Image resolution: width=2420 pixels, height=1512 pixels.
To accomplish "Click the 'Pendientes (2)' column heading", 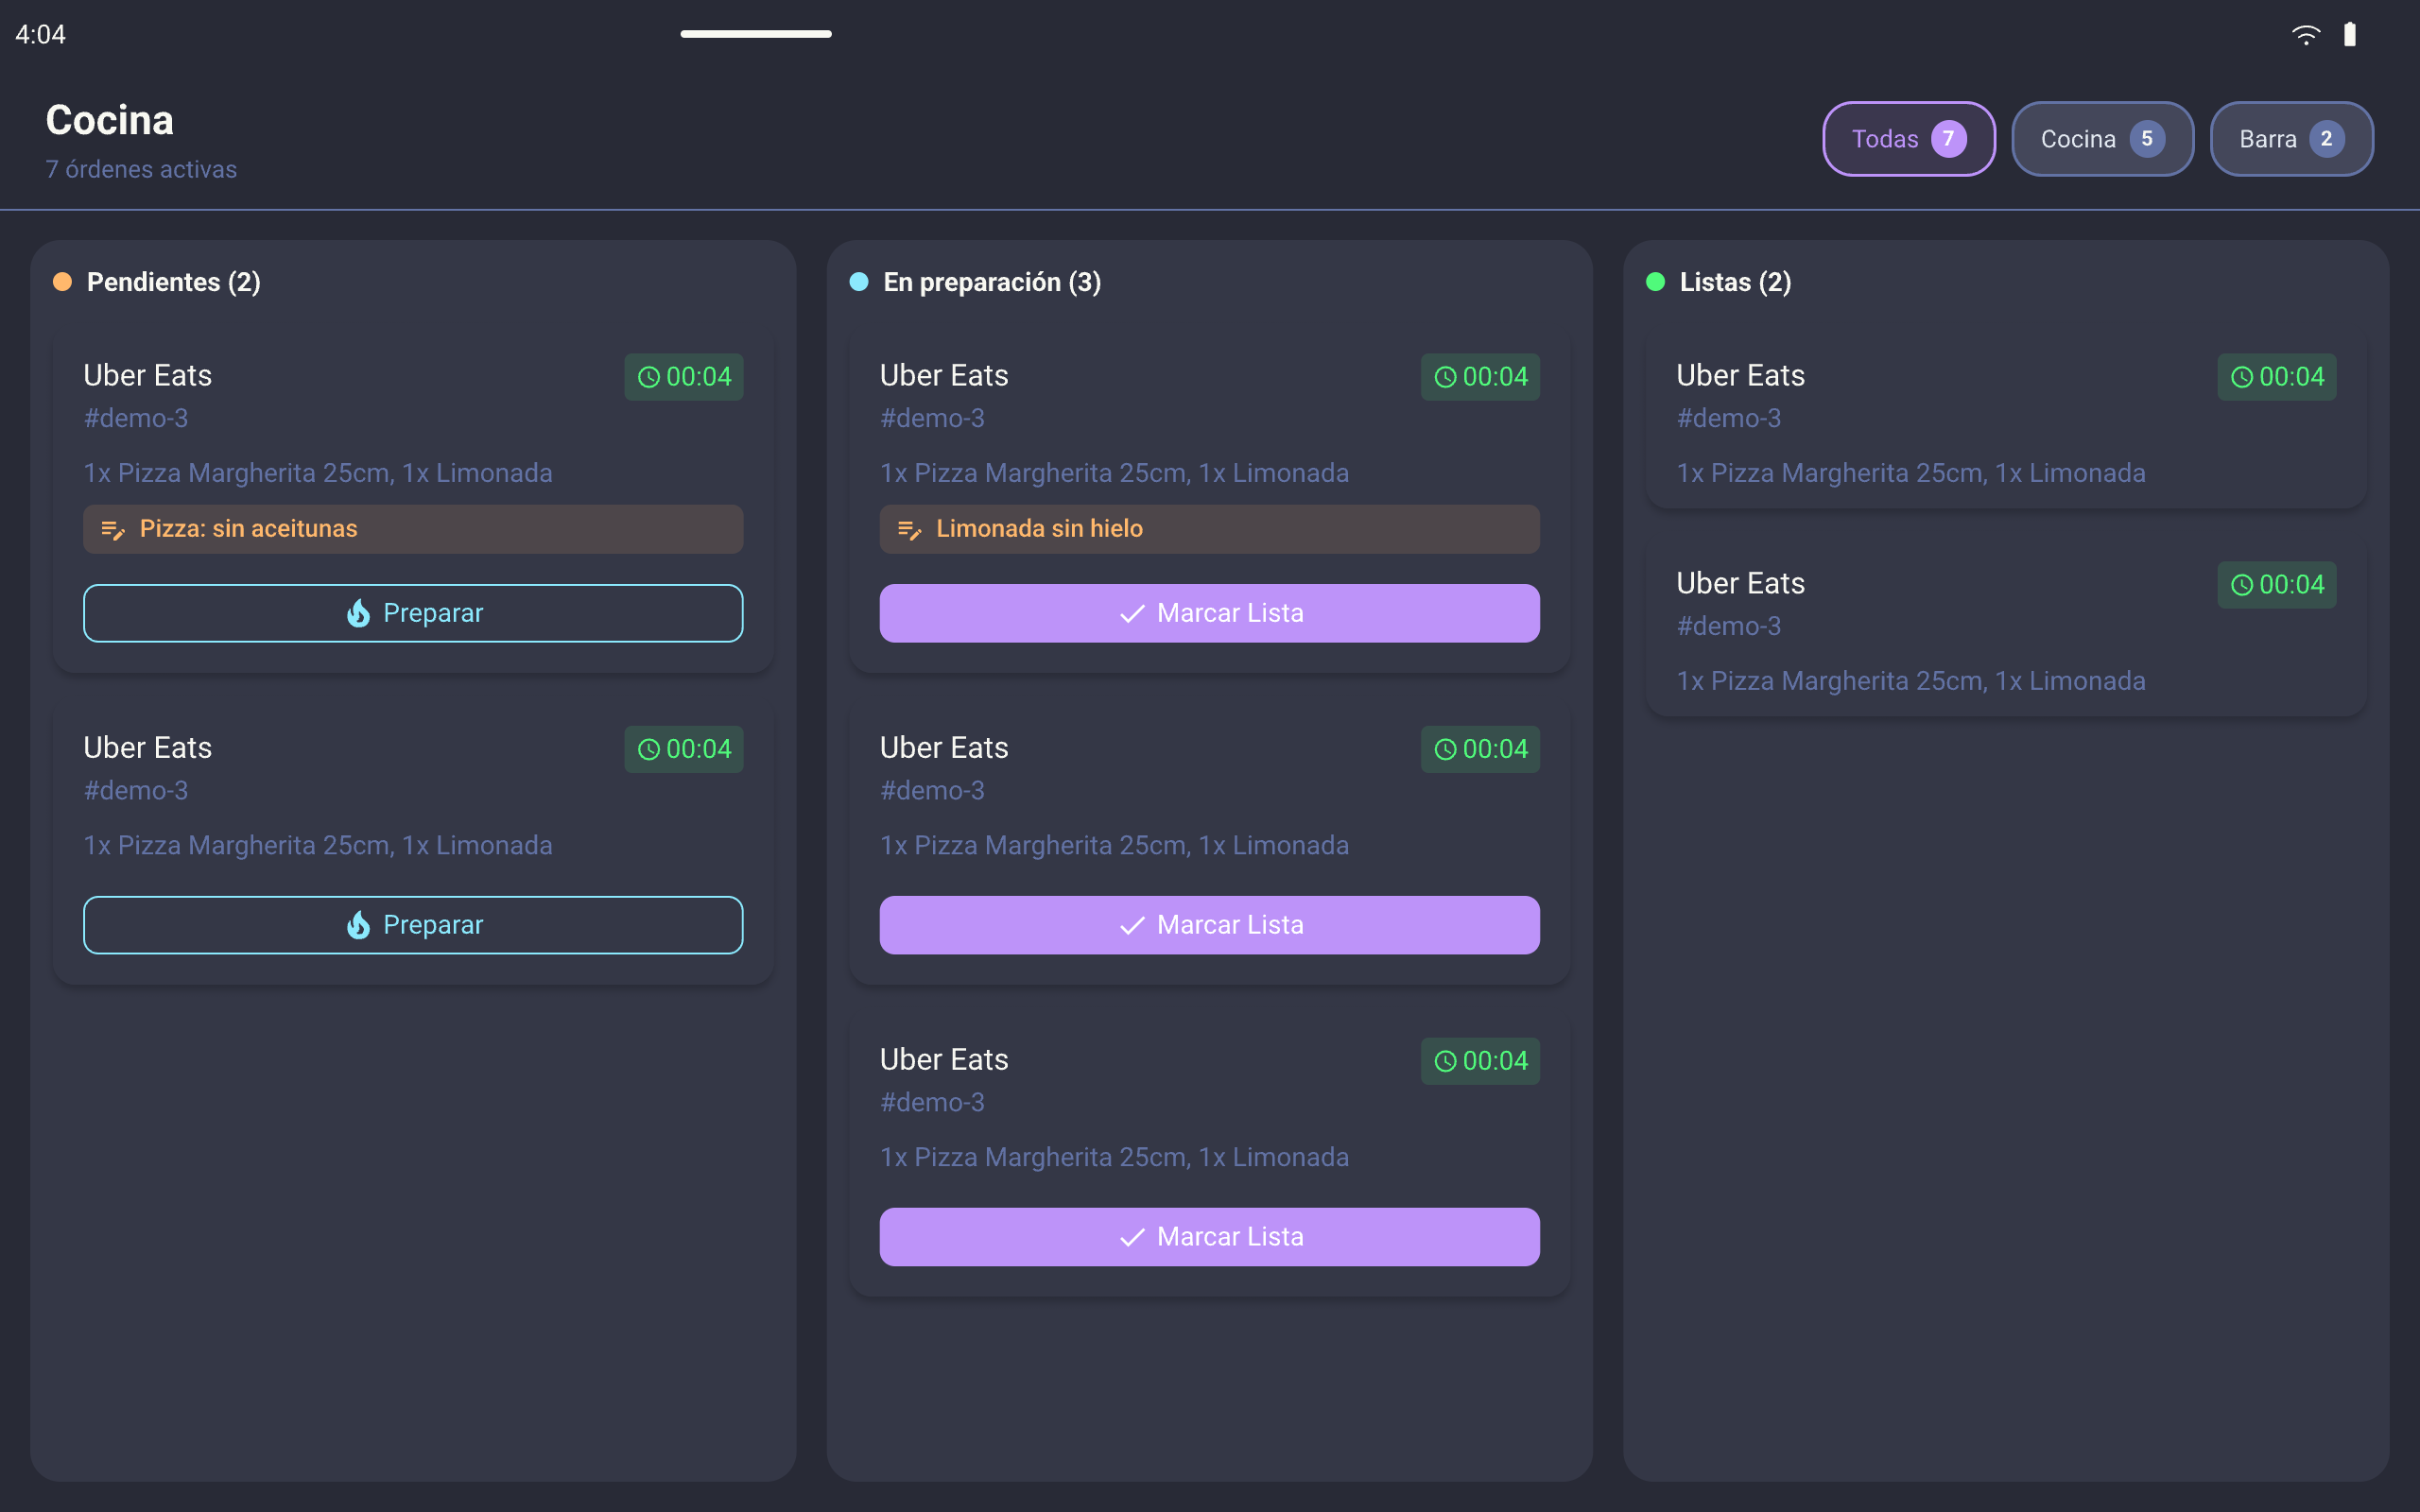I will (x=174, y=282).
